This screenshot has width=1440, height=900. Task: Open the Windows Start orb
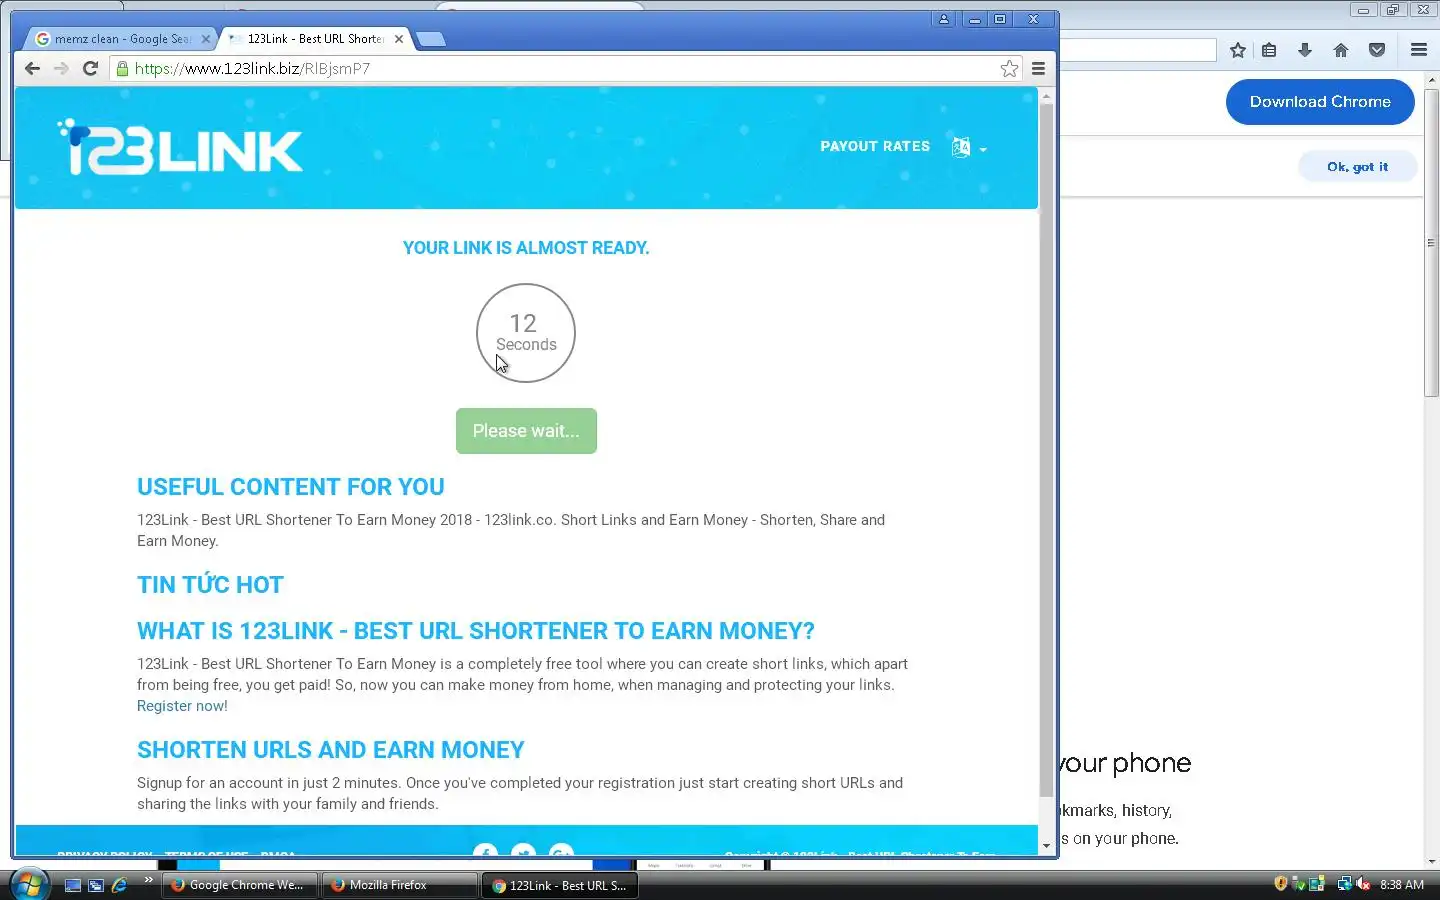coord(28,885)
